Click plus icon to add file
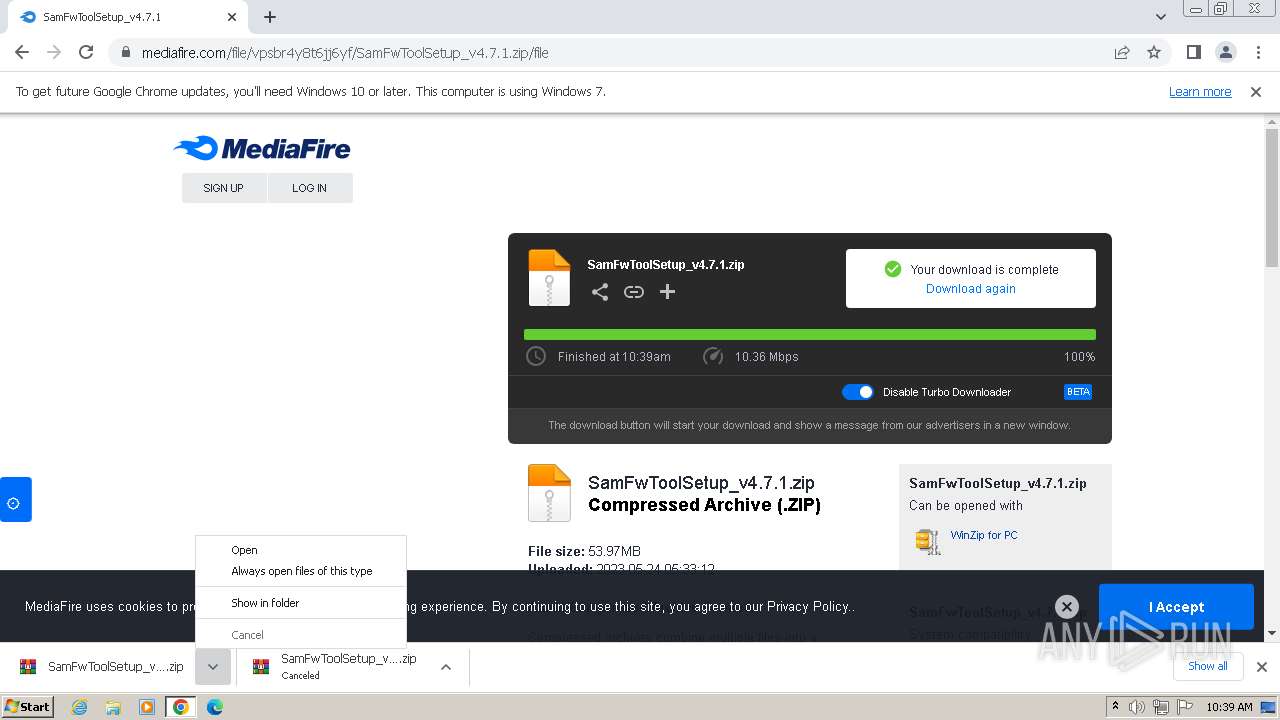Screen dimensions: 1280x720 668,292
